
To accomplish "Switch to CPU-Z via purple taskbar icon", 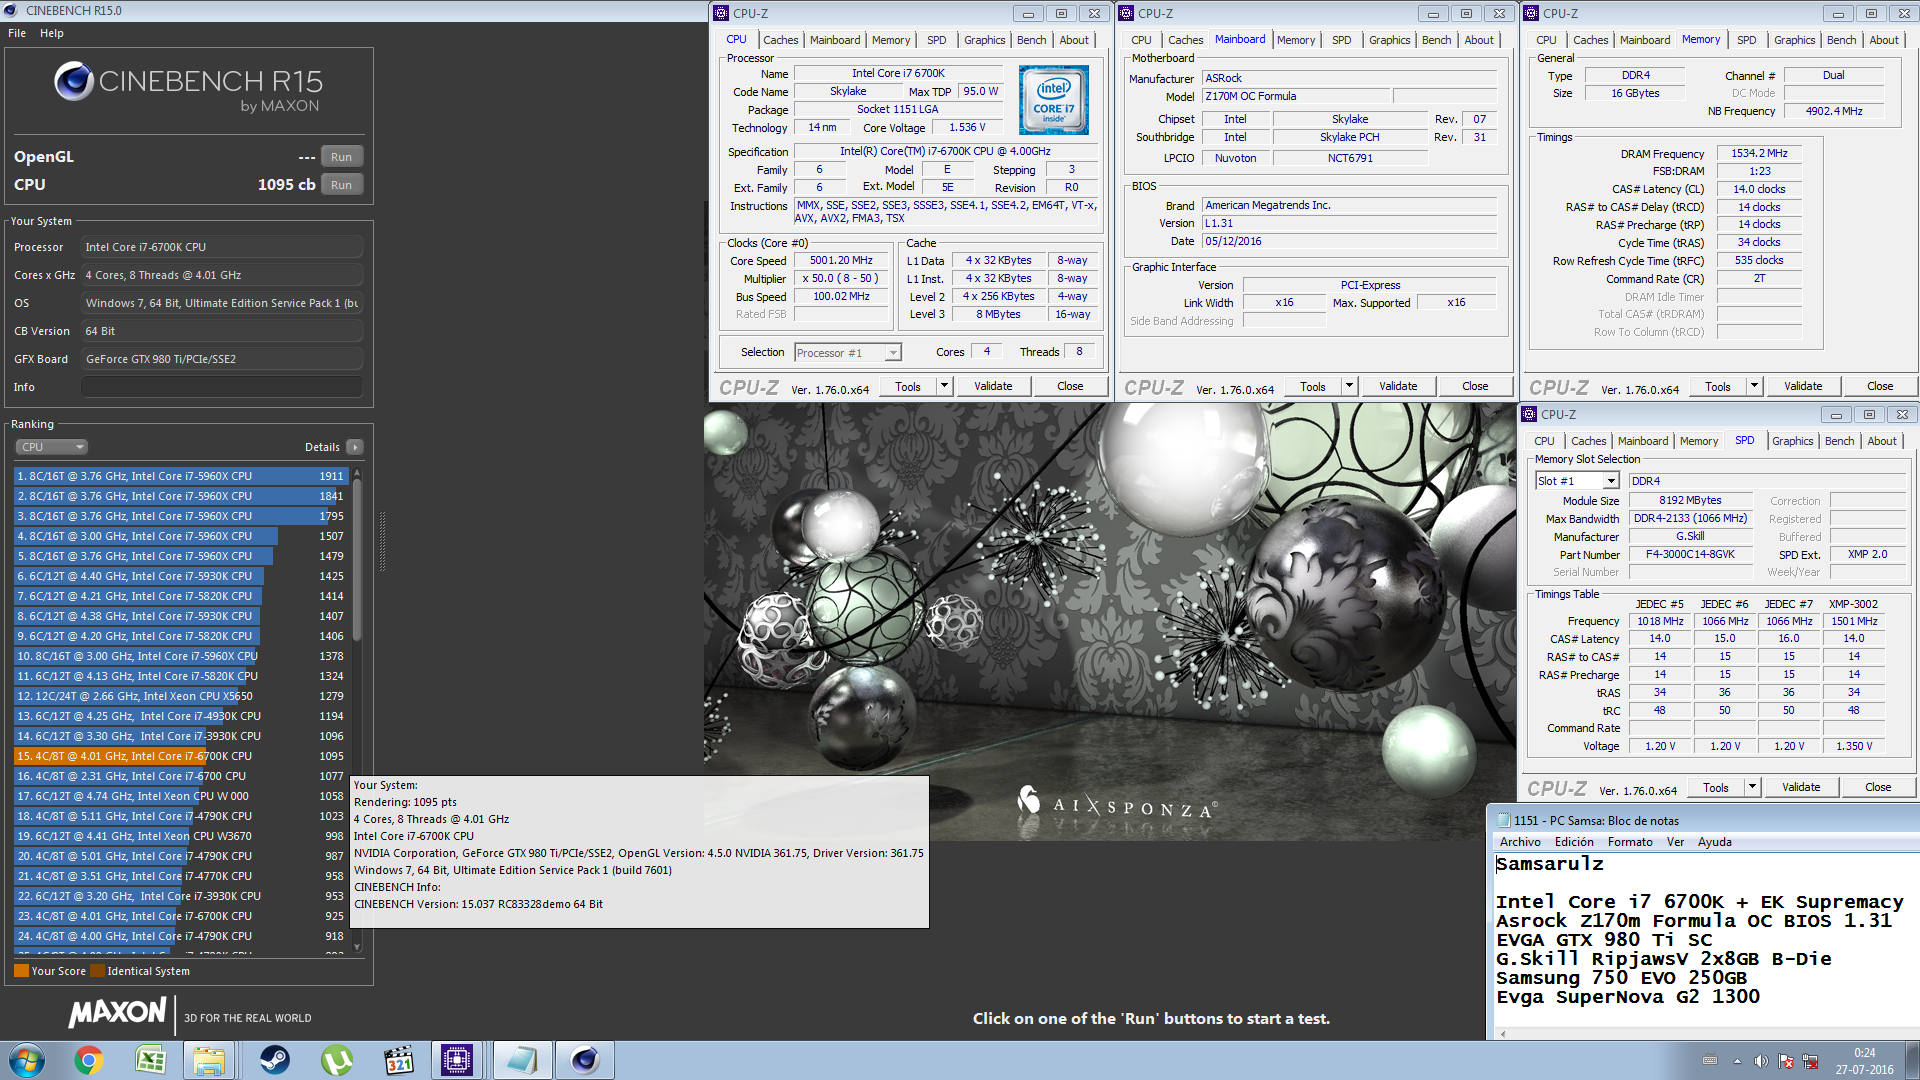I will pos(457,1060).
